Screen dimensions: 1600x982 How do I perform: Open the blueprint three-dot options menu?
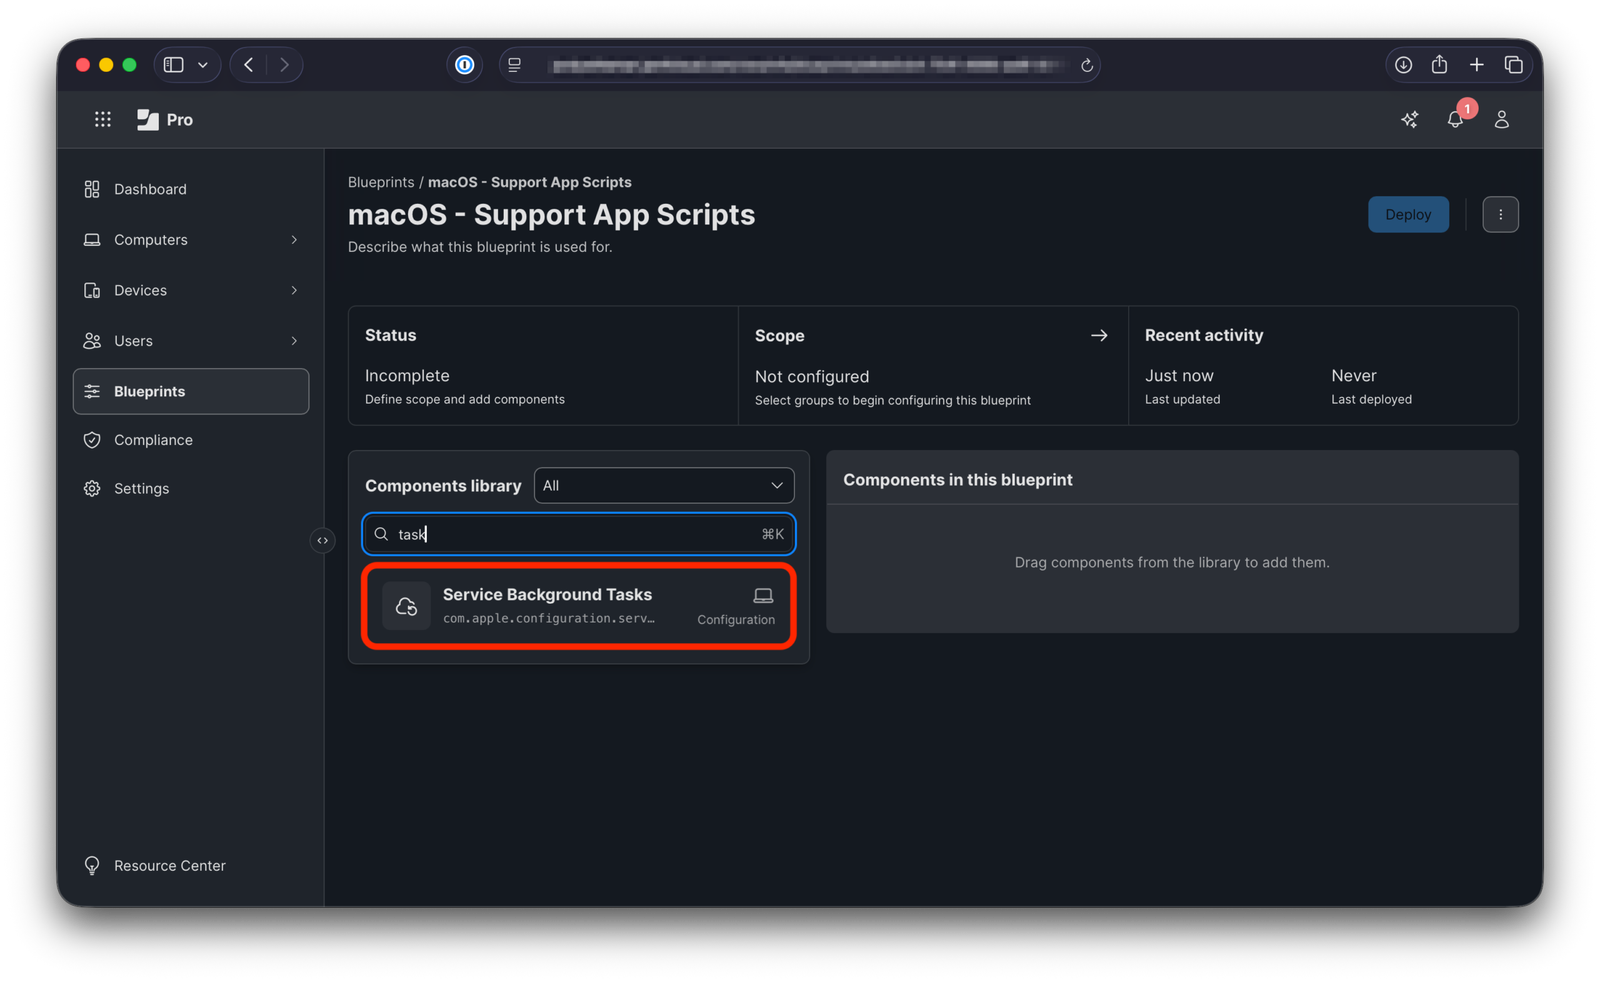click(1500, 215)
